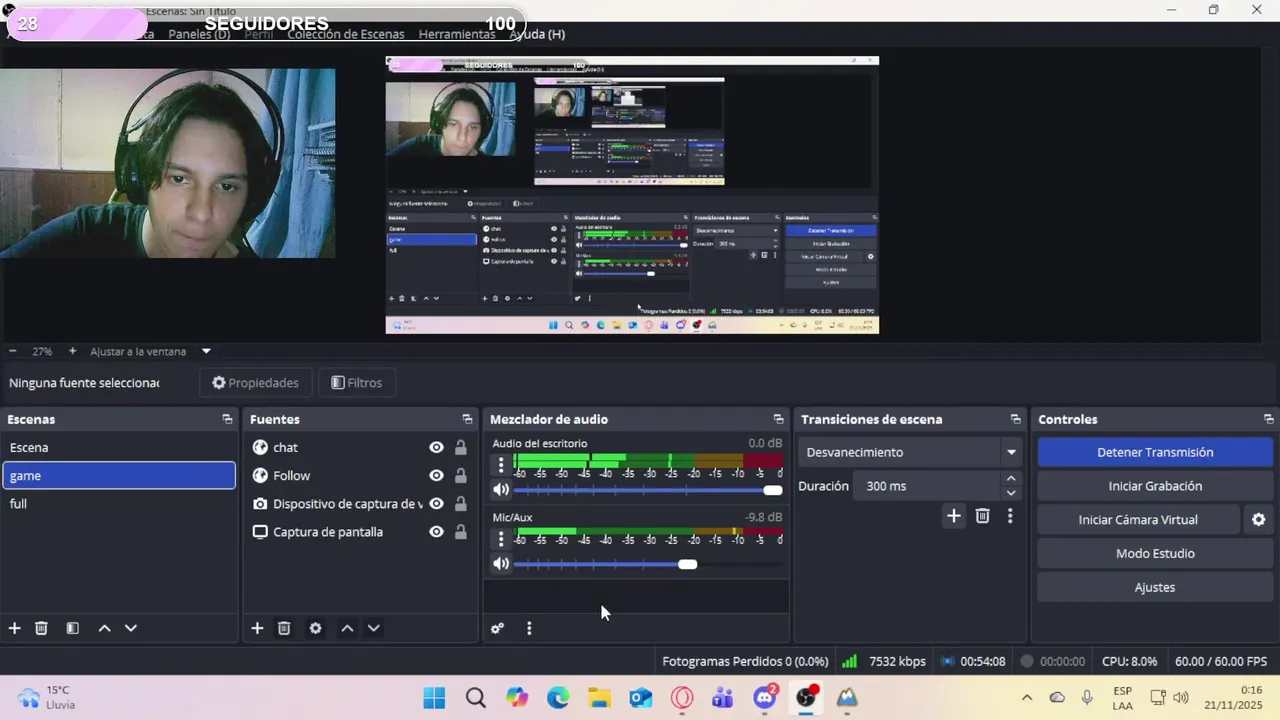Open Ajustes settings button
This screenshot has width=1280, height=720.
(1155, 587)
